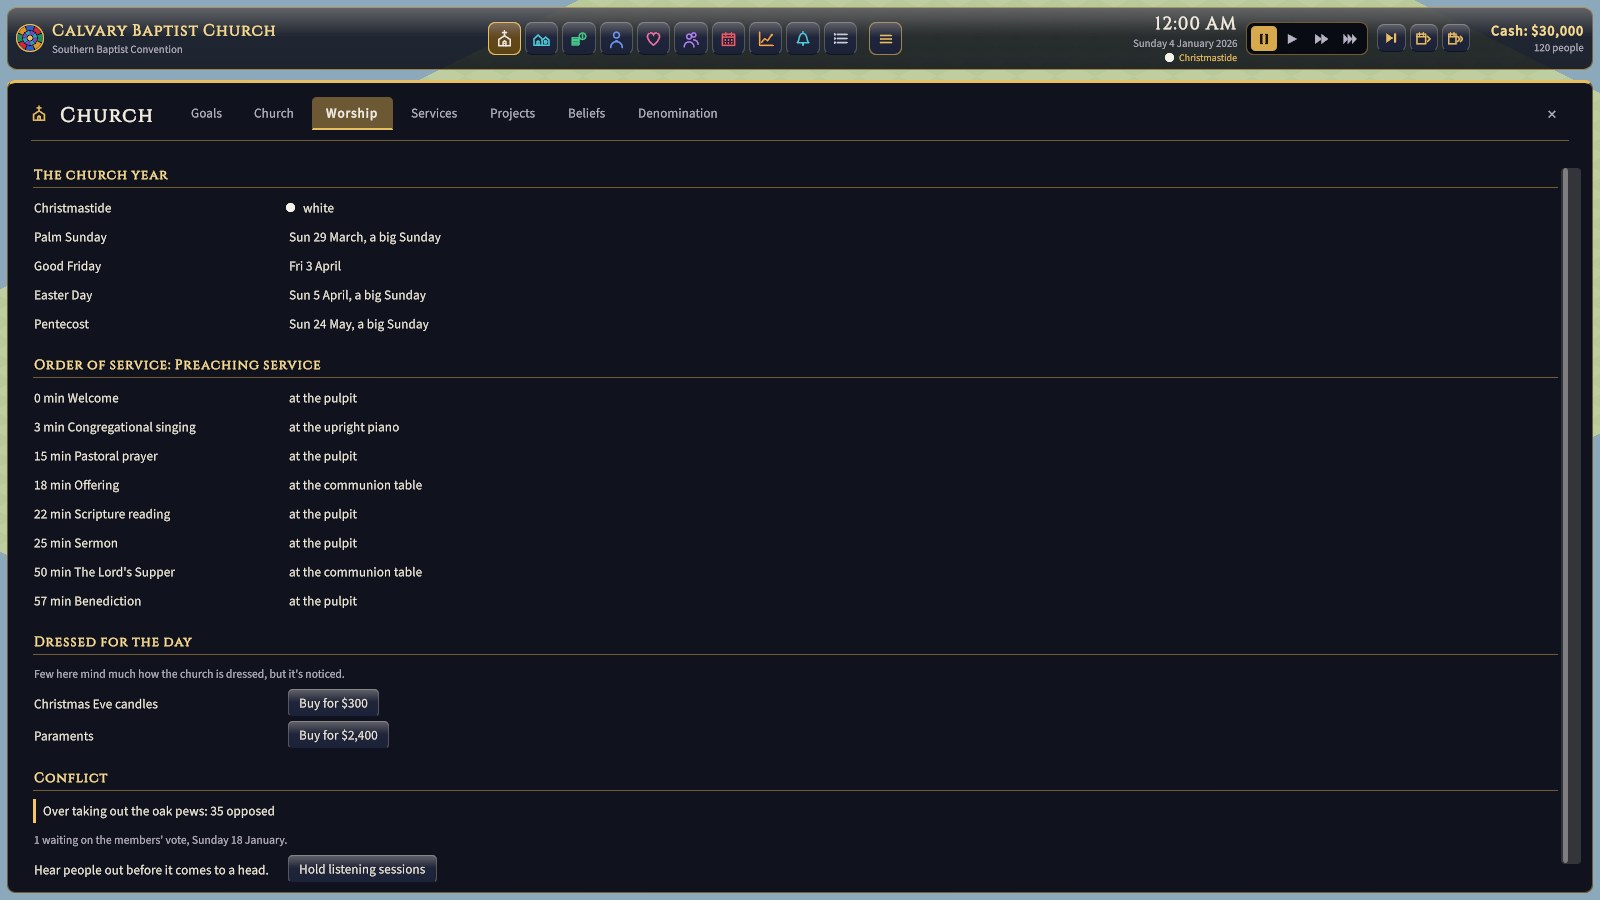Open the Denomination tab
Viewport: 1600px width, 900px height.
(678, 113)
